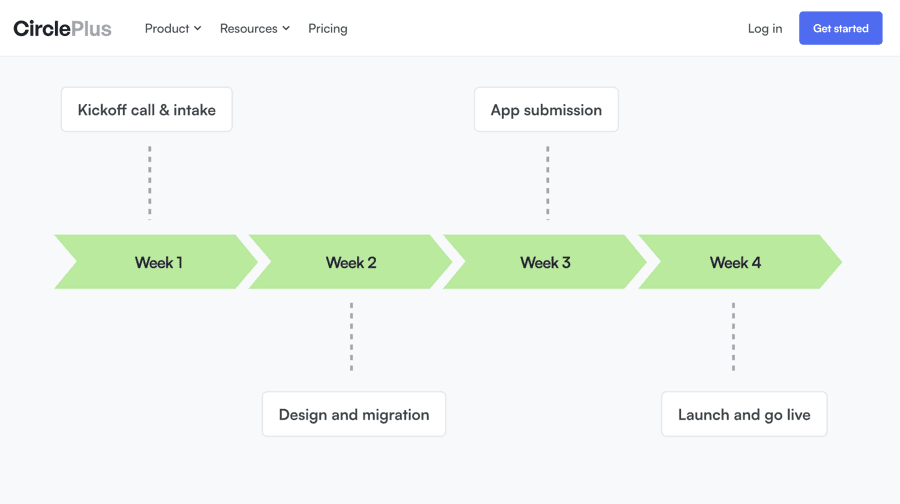Click dotted connector above Design and migration
The height and width of the screenshot is (504, 900).
[x=351, y=337]
